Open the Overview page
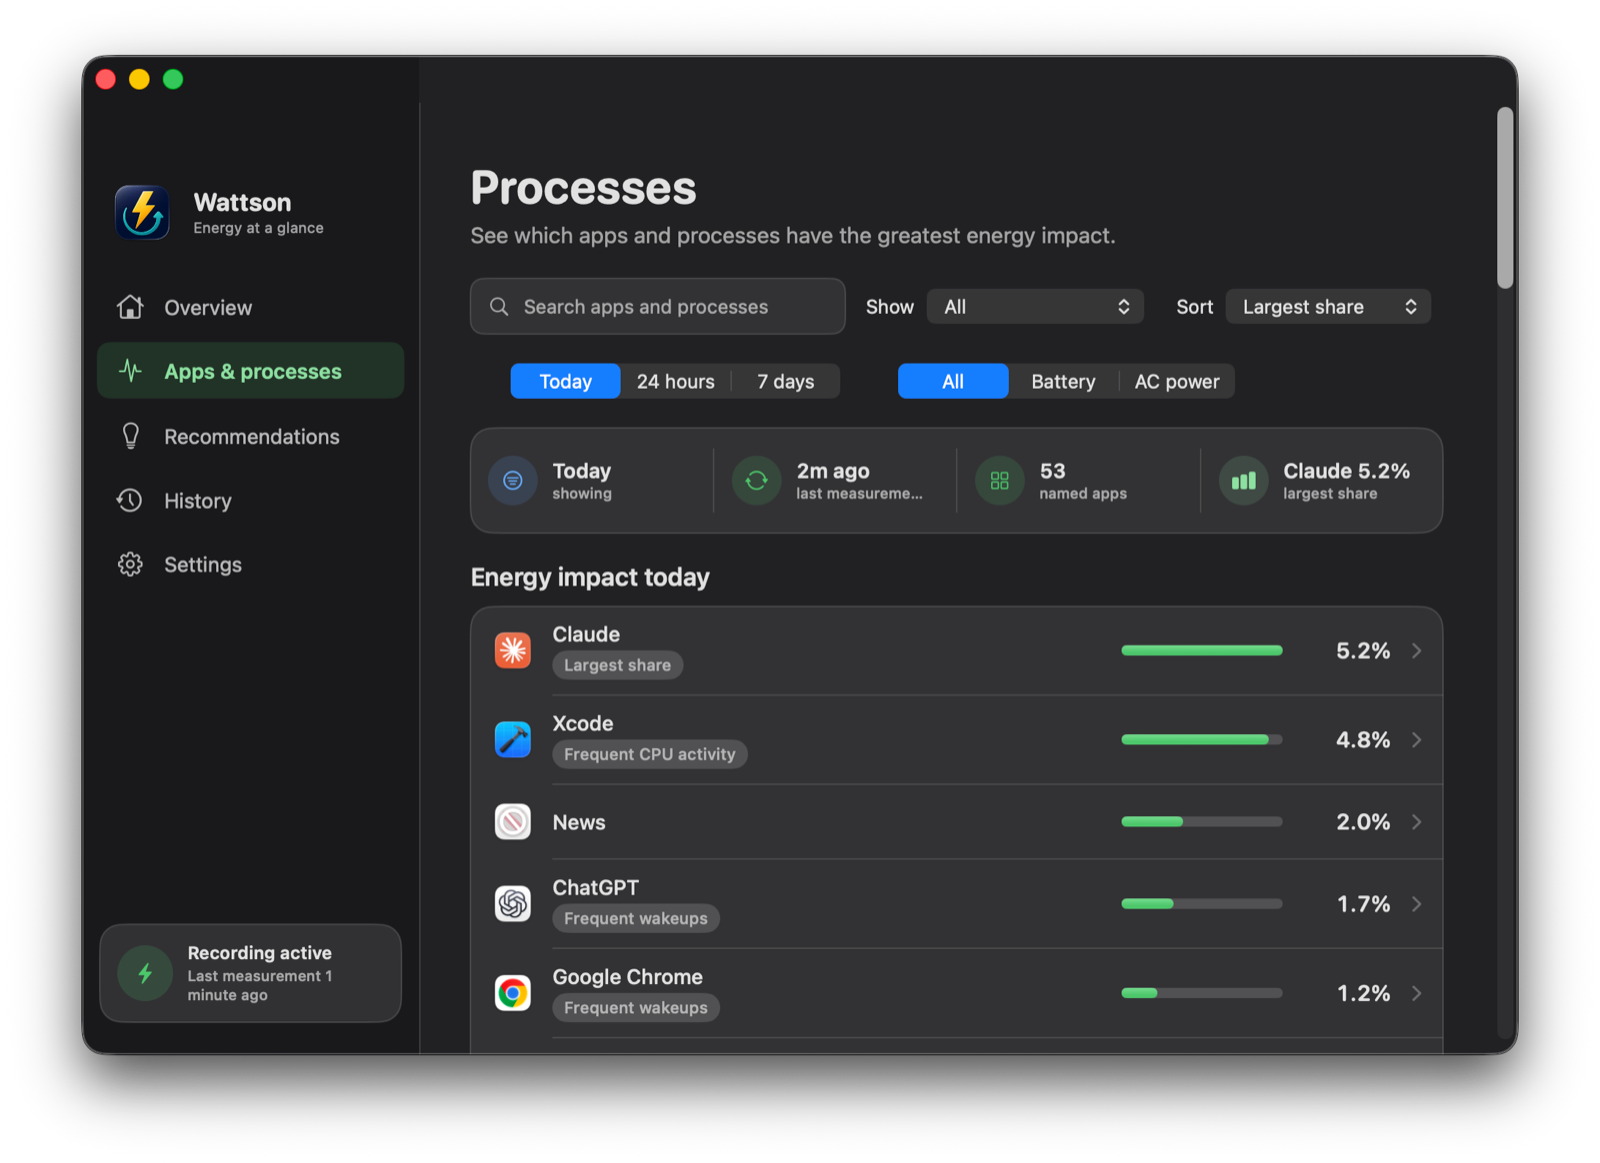 [x=250, y=307]
